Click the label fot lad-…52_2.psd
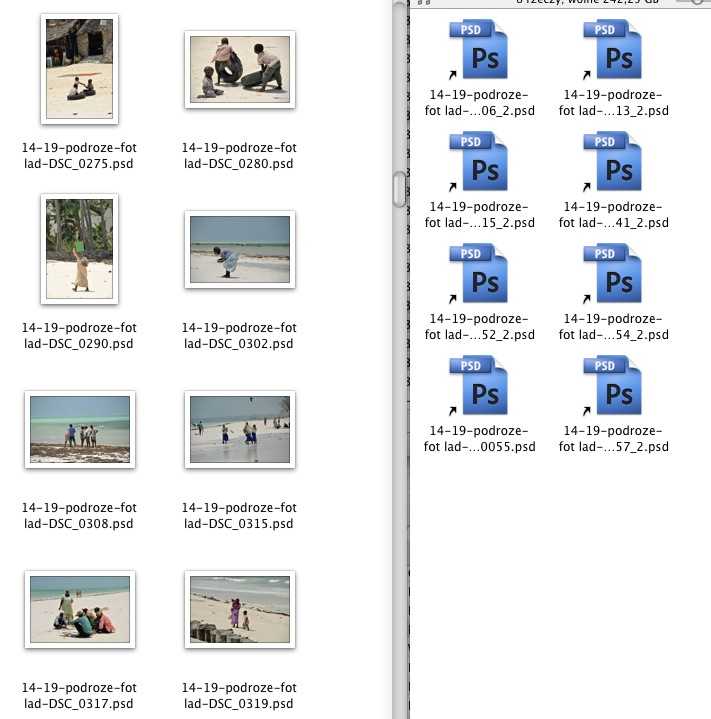The width and height of the screenshot is (711, 719). [x=480, y=335]
